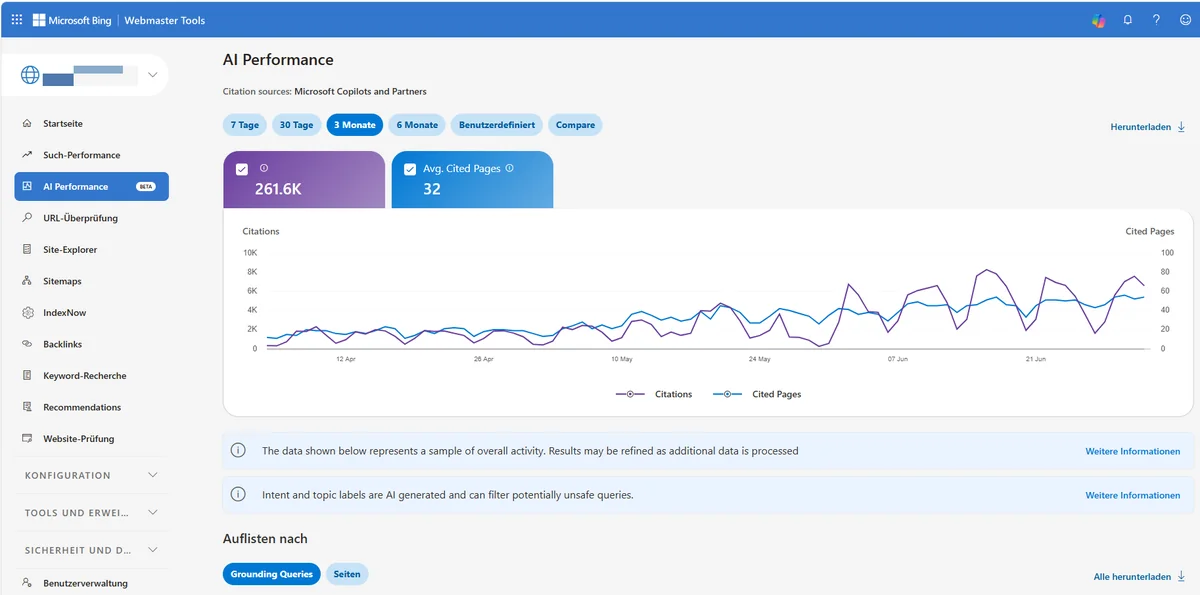This screenshot has height=595, width=1200.
Task: Click the 07 Jun chart axis label
Action: point(897,358)
